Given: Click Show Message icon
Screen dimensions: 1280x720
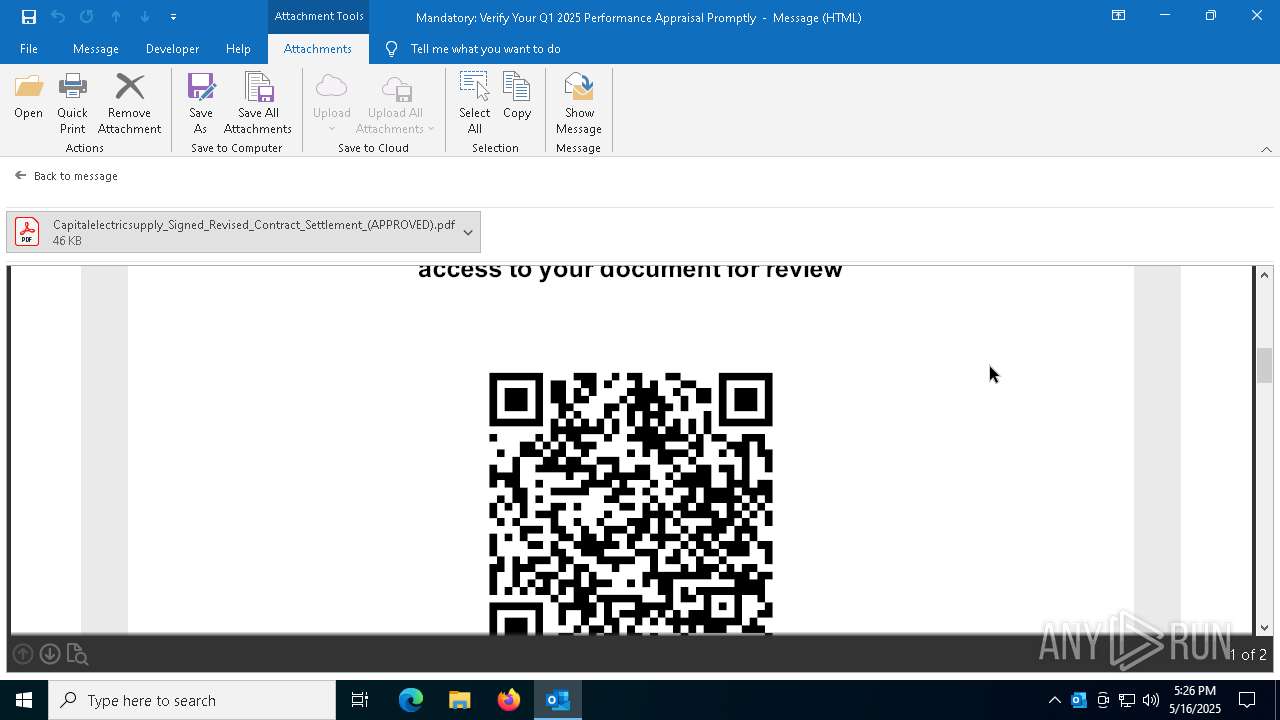Looking at the screenshot, I should tap(579, 104).
